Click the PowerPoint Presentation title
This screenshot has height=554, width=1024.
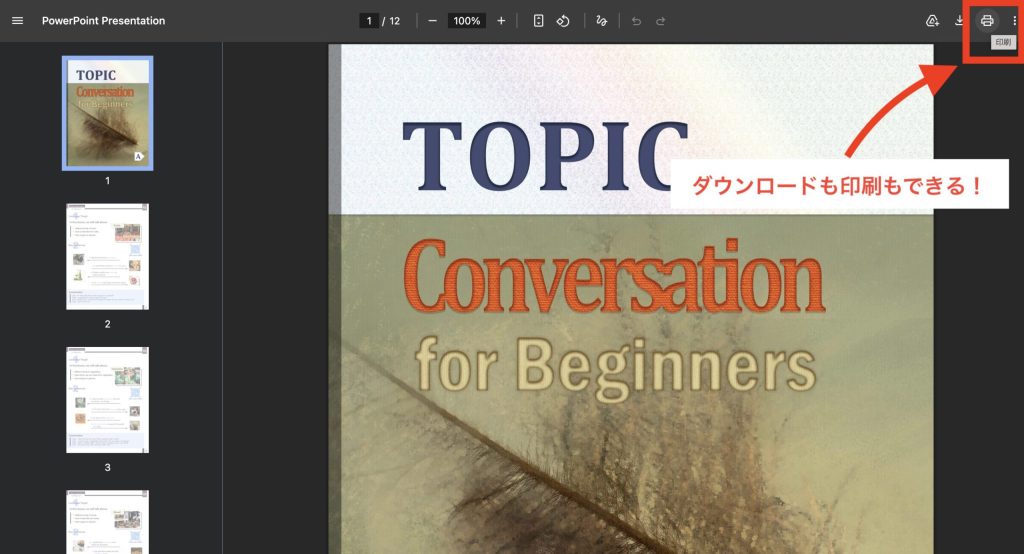[x=104, y=21]
